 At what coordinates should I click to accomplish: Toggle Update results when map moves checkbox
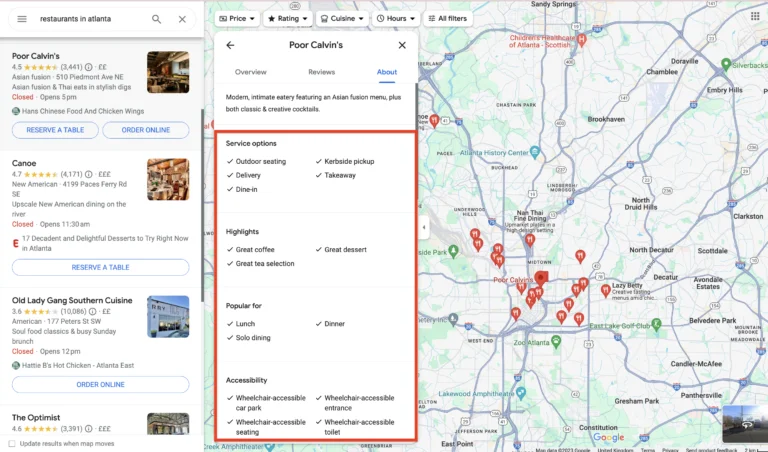[12, 443]
